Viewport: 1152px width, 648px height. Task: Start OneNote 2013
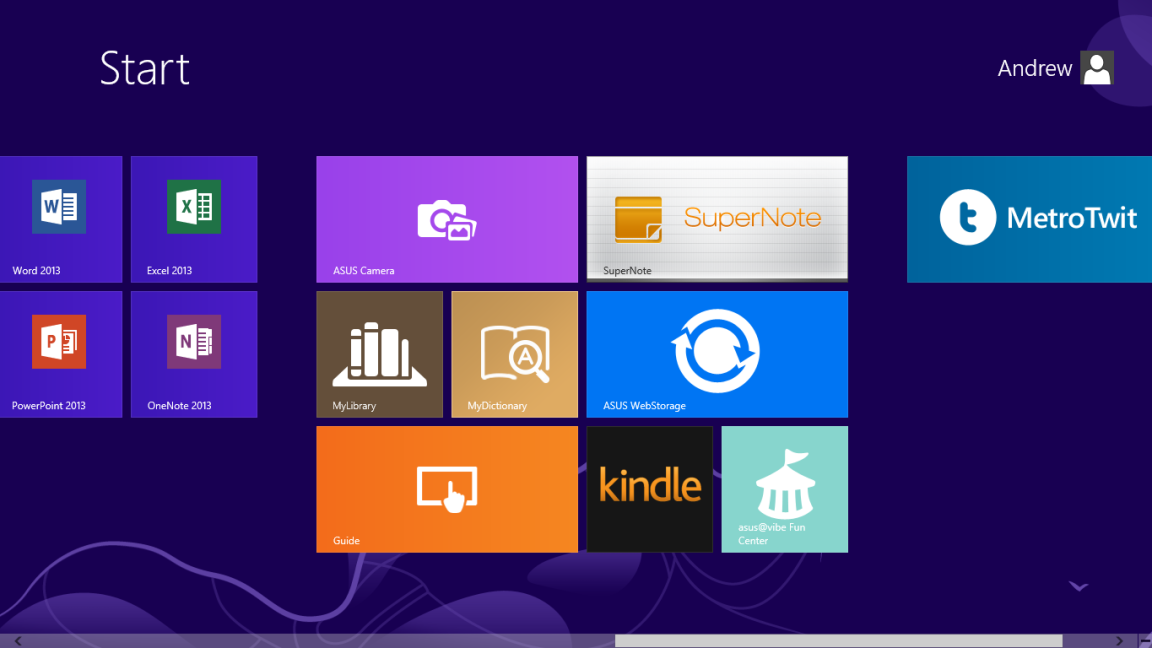pos(194,354)
